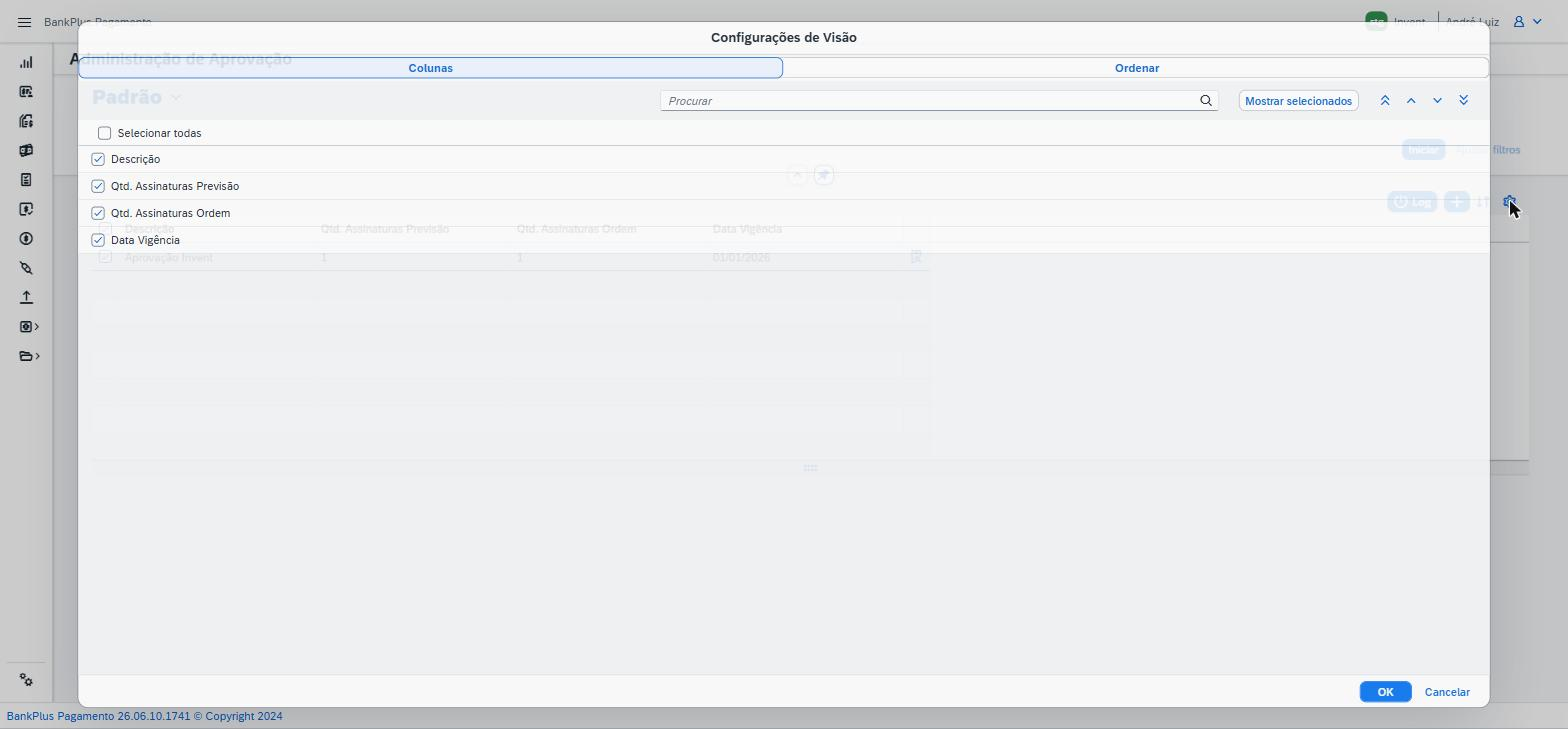Image resolution: width=1568 pixels, height=729 pixels.
Task: Confirm the view settings with OK
Action: (1385, 692)
